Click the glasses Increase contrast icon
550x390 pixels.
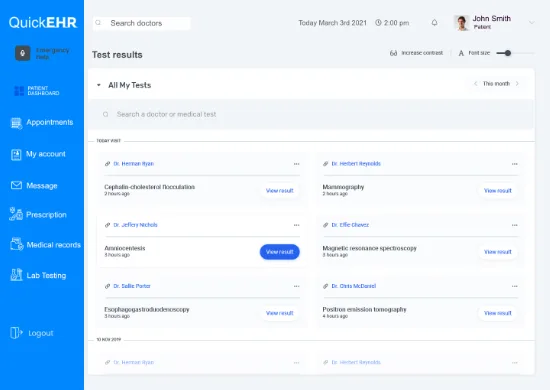(x=393, y=53)
